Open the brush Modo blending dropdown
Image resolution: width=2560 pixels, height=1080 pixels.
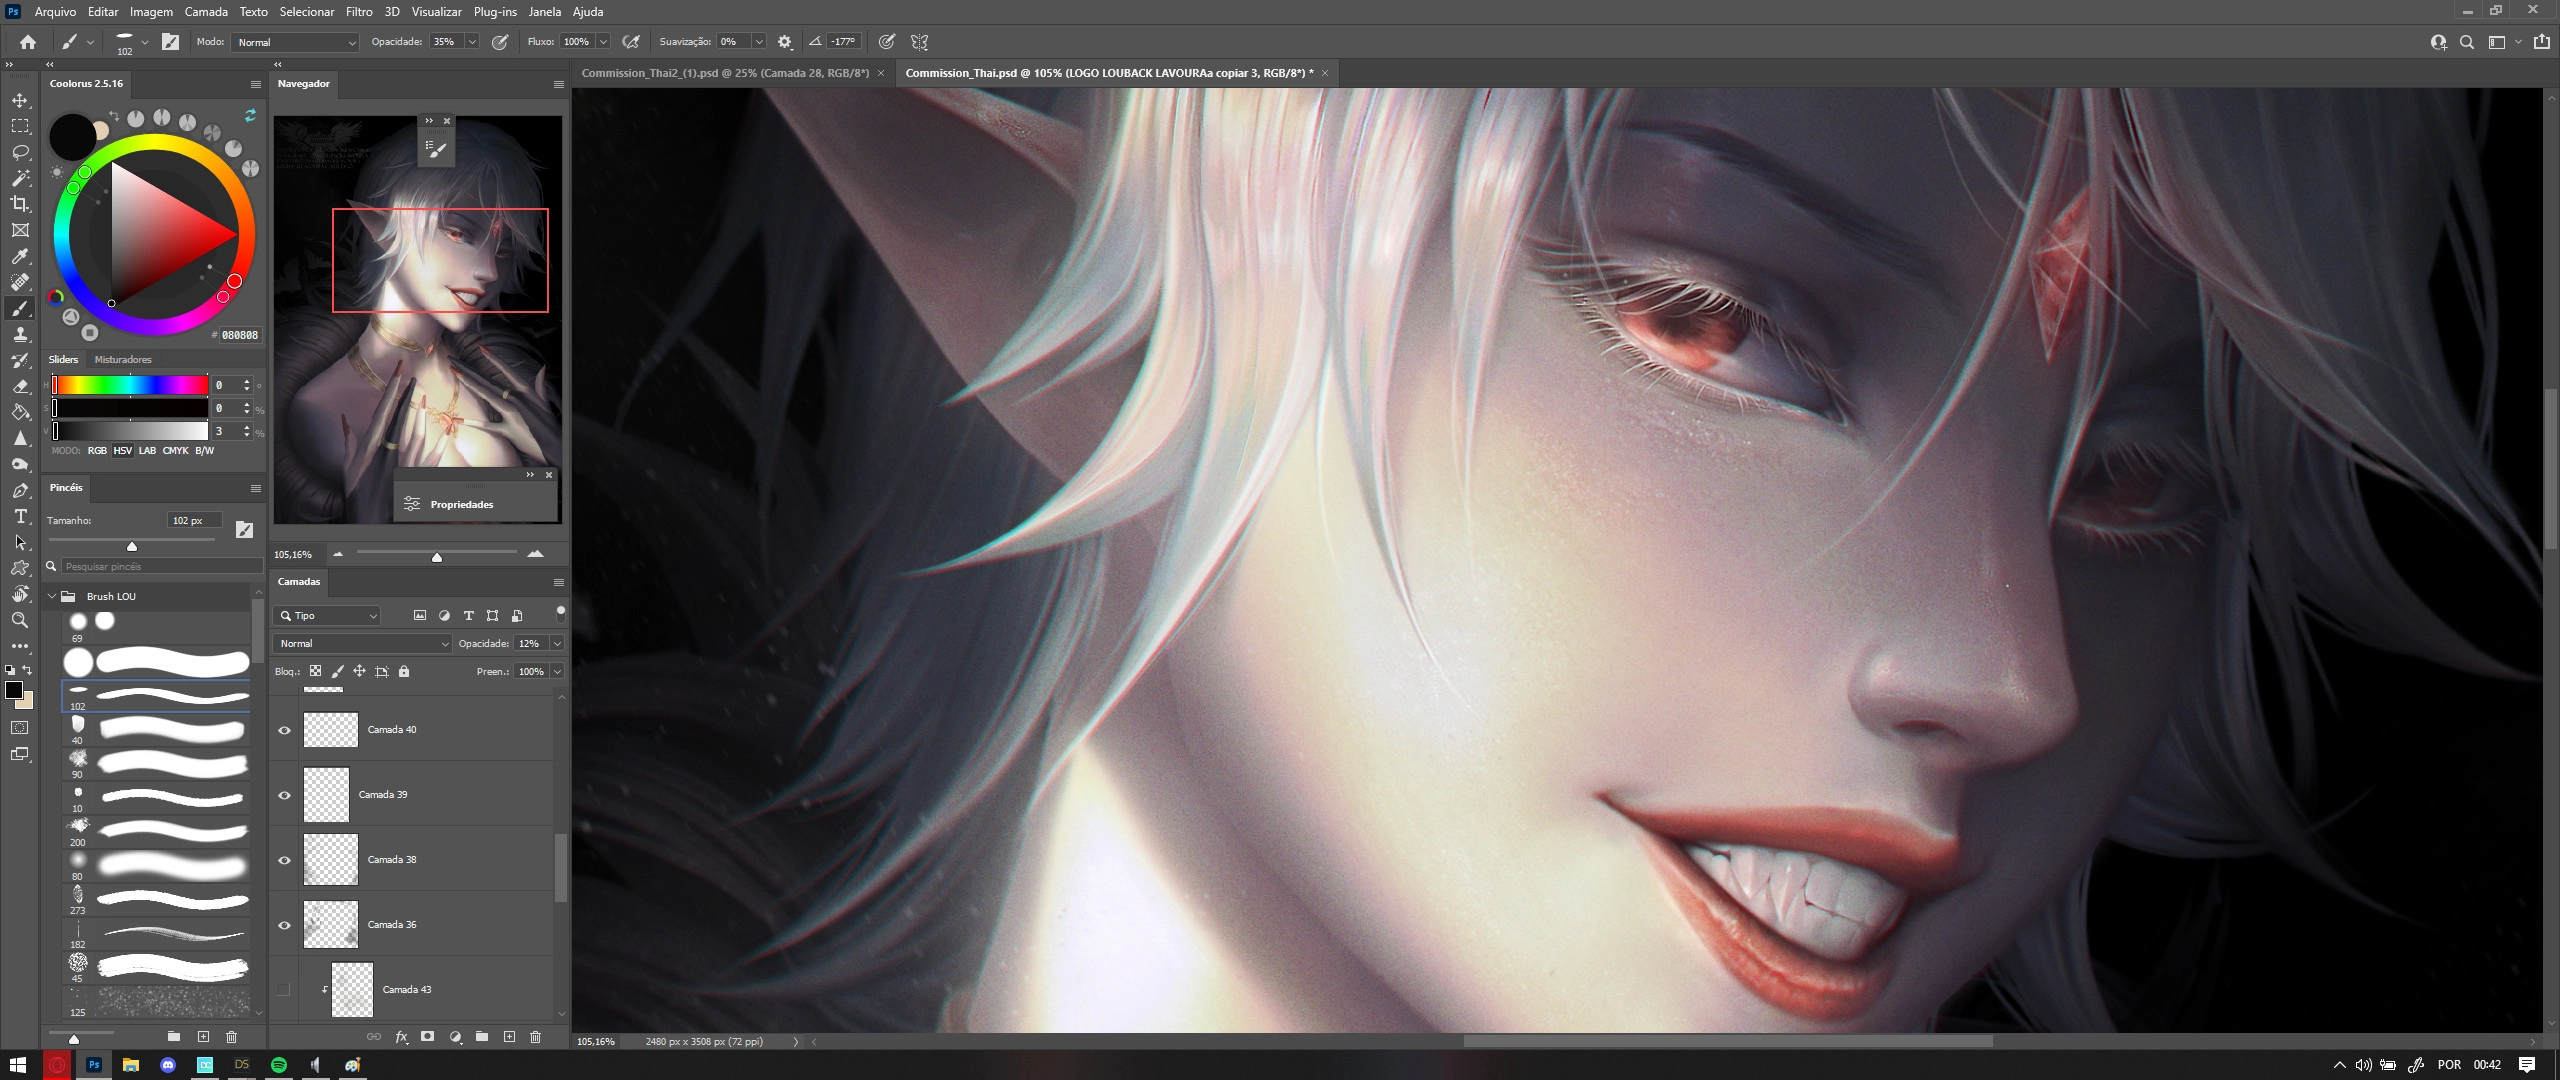tap(295, 42)
